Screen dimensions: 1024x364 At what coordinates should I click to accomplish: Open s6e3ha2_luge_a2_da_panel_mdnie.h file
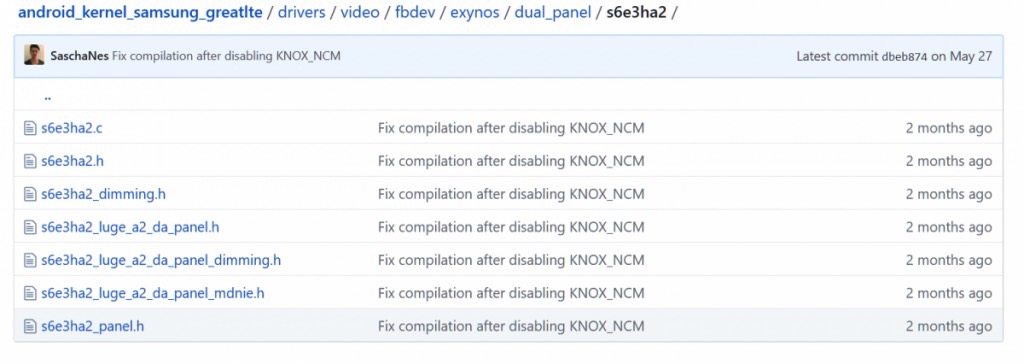click(153, 293)
